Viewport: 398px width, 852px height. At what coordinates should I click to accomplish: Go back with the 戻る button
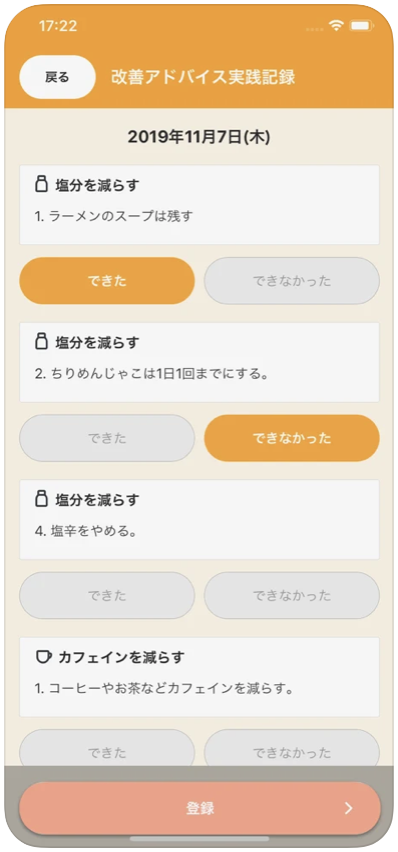[x=58, y=77]
